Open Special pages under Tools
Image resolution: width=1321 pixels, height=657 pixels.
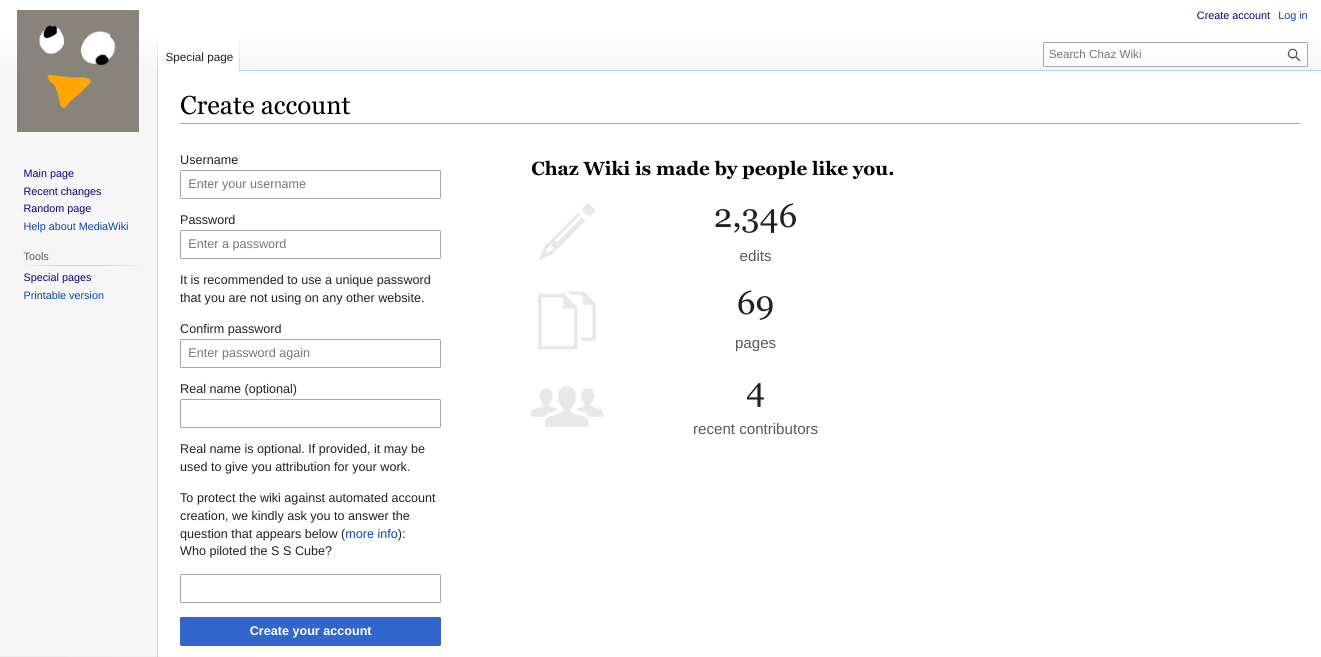tap(57, 277)
